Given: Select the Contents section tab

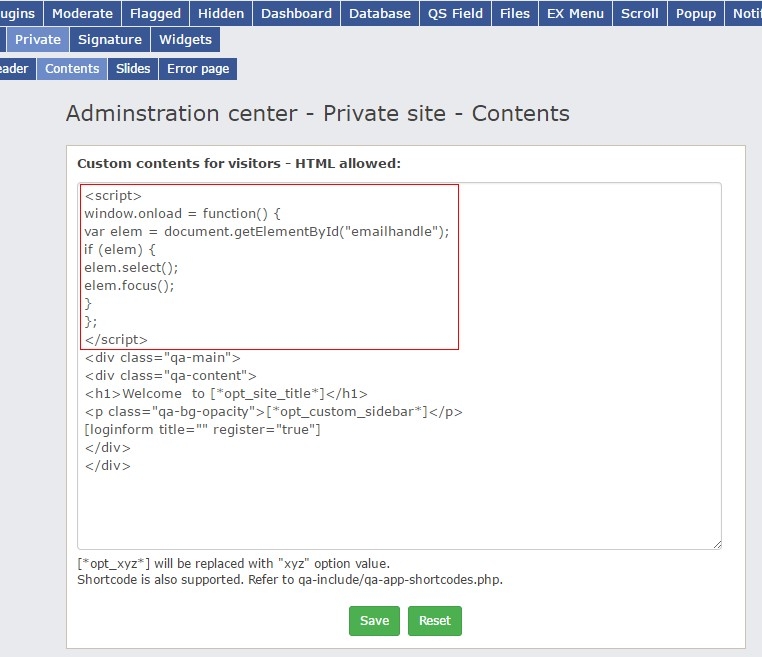Looking at the screenshot, I should pyautogui.click(x=72, y=69).
